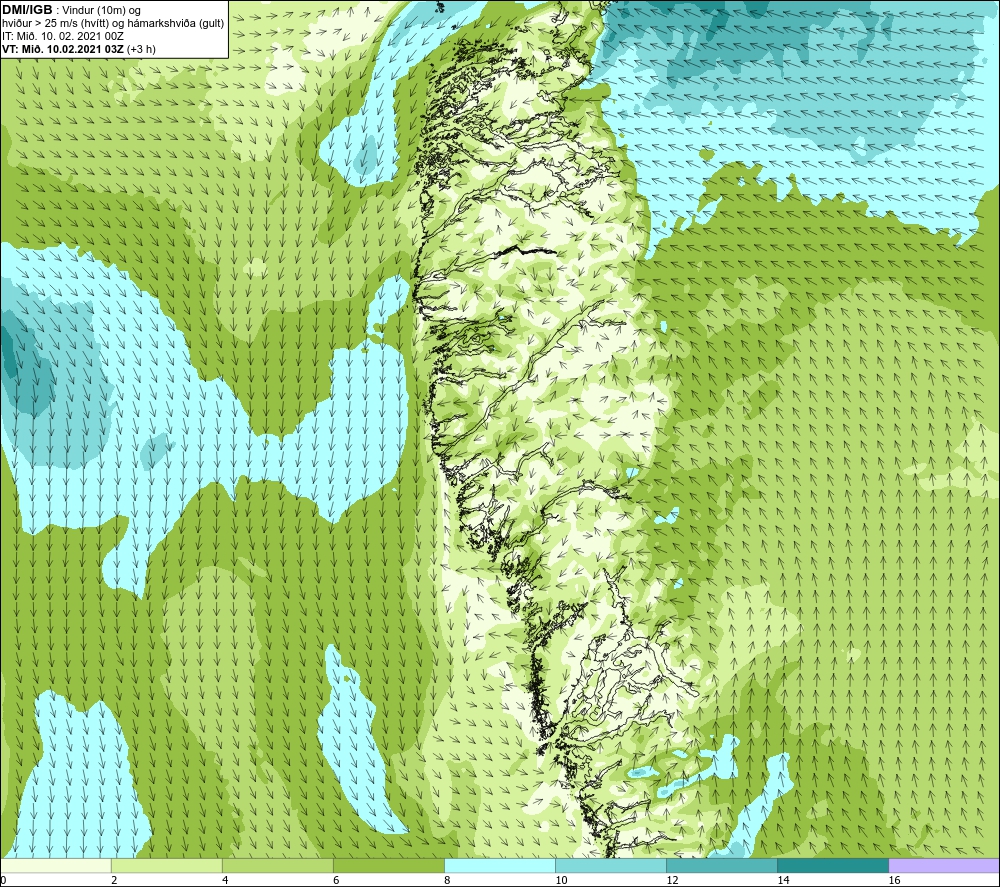Click the "2" label on the color scale
The image size is (1000, 887).
[114, 881]
